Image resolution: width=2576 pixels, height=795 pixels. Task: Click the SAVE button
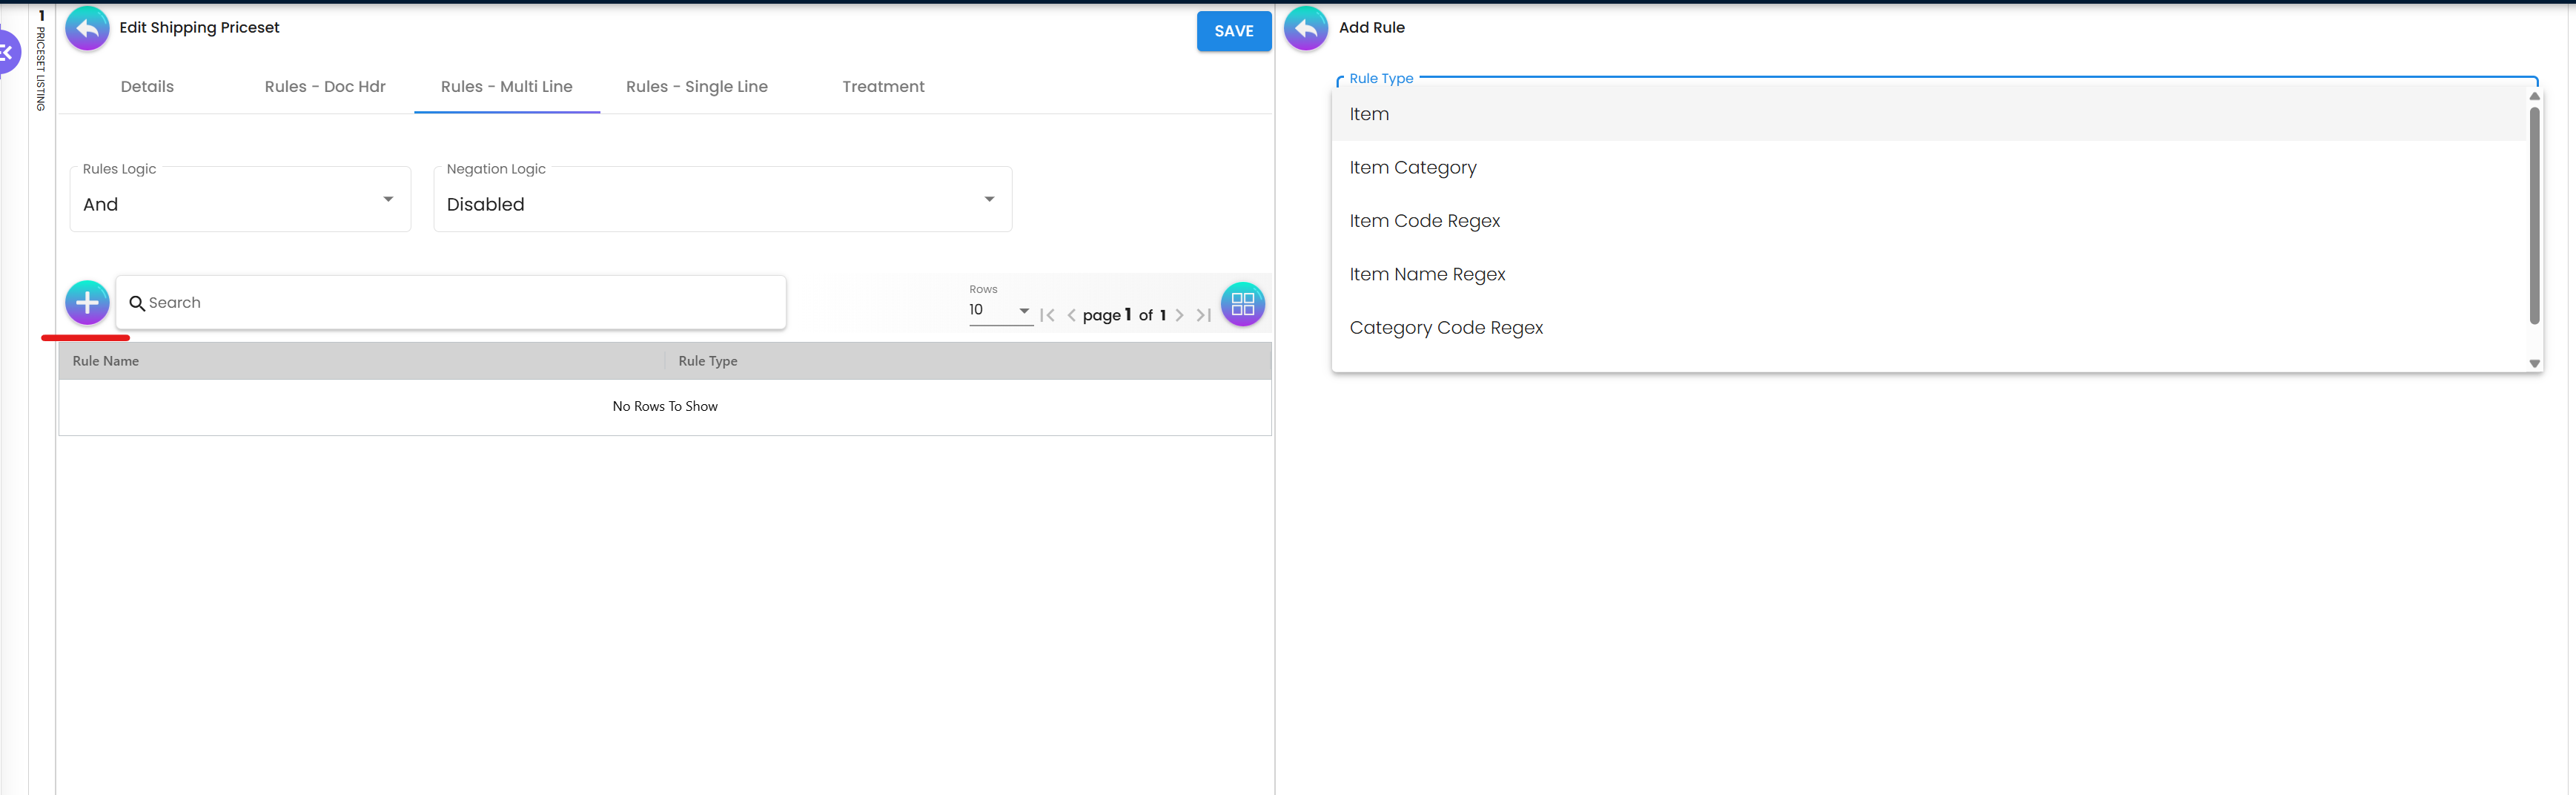click(1233, 31)
